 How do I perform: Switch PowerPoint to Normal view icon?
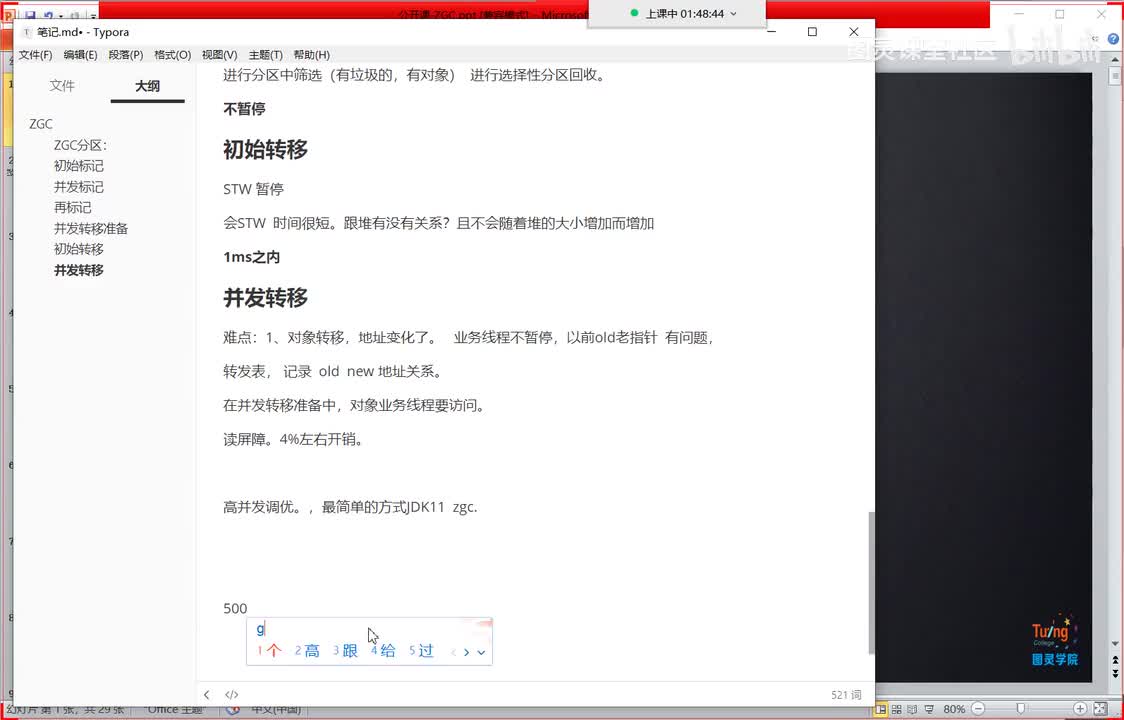click(880, 709)
